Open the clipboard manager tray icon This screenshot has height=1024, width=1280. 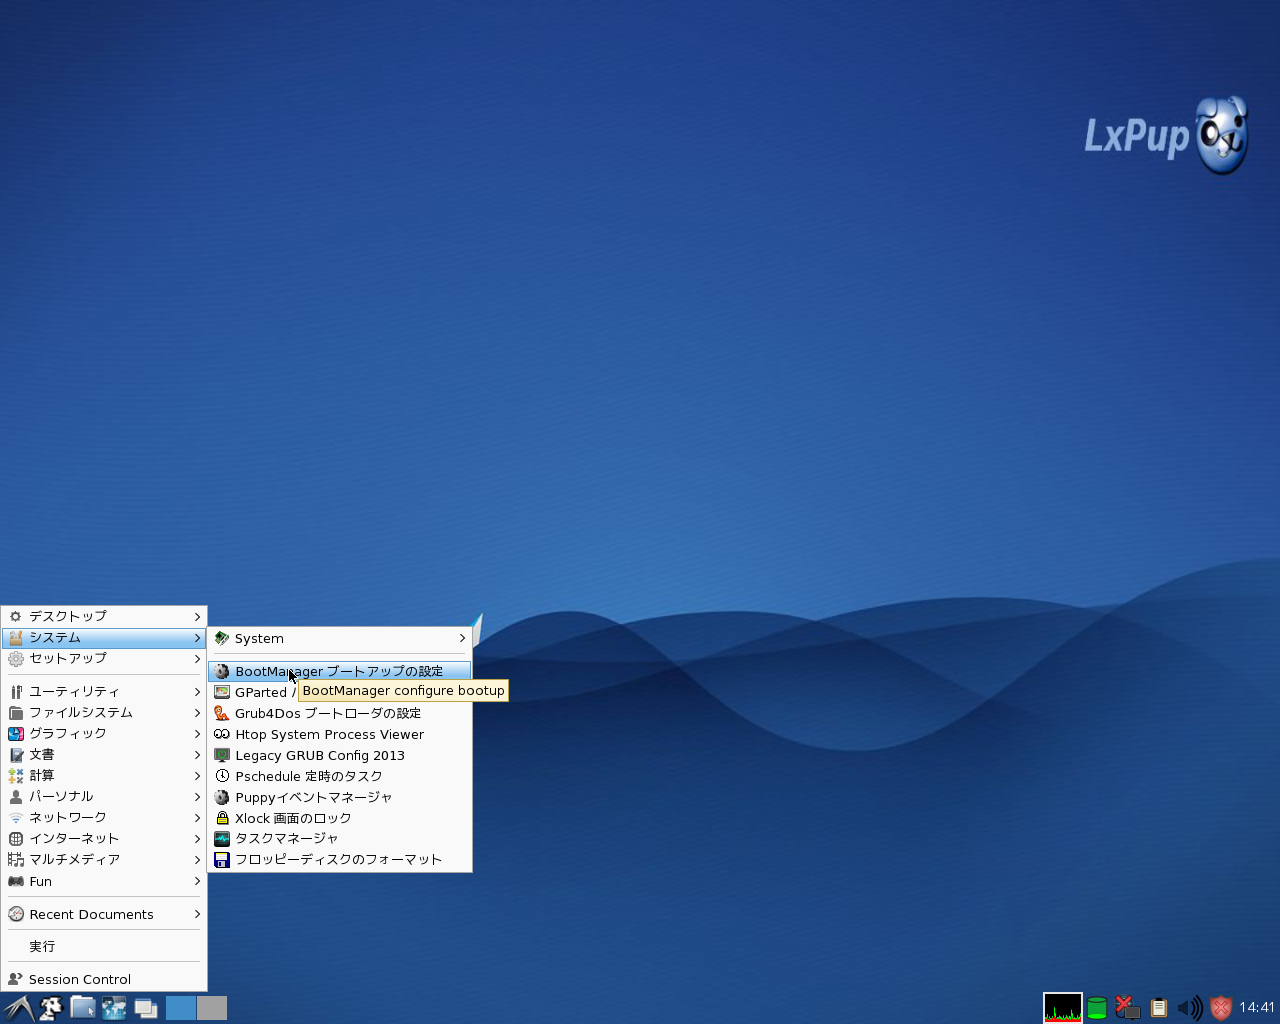pyautogui.click(x=1159, y=1008)
